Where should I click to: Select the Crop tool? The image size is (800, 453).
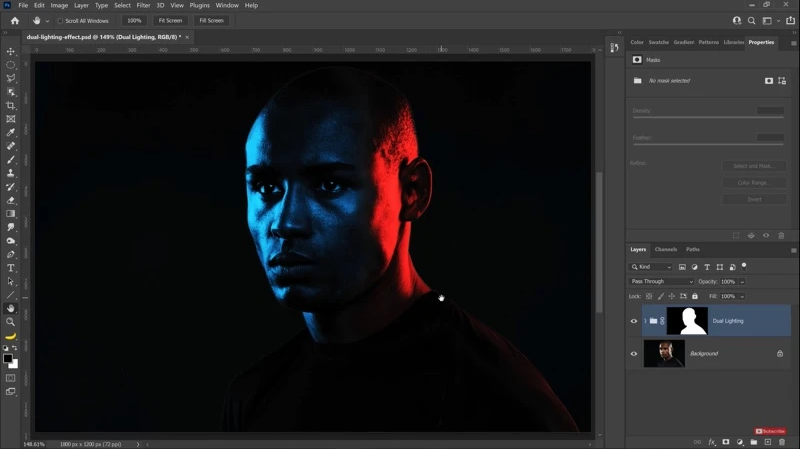11,106
